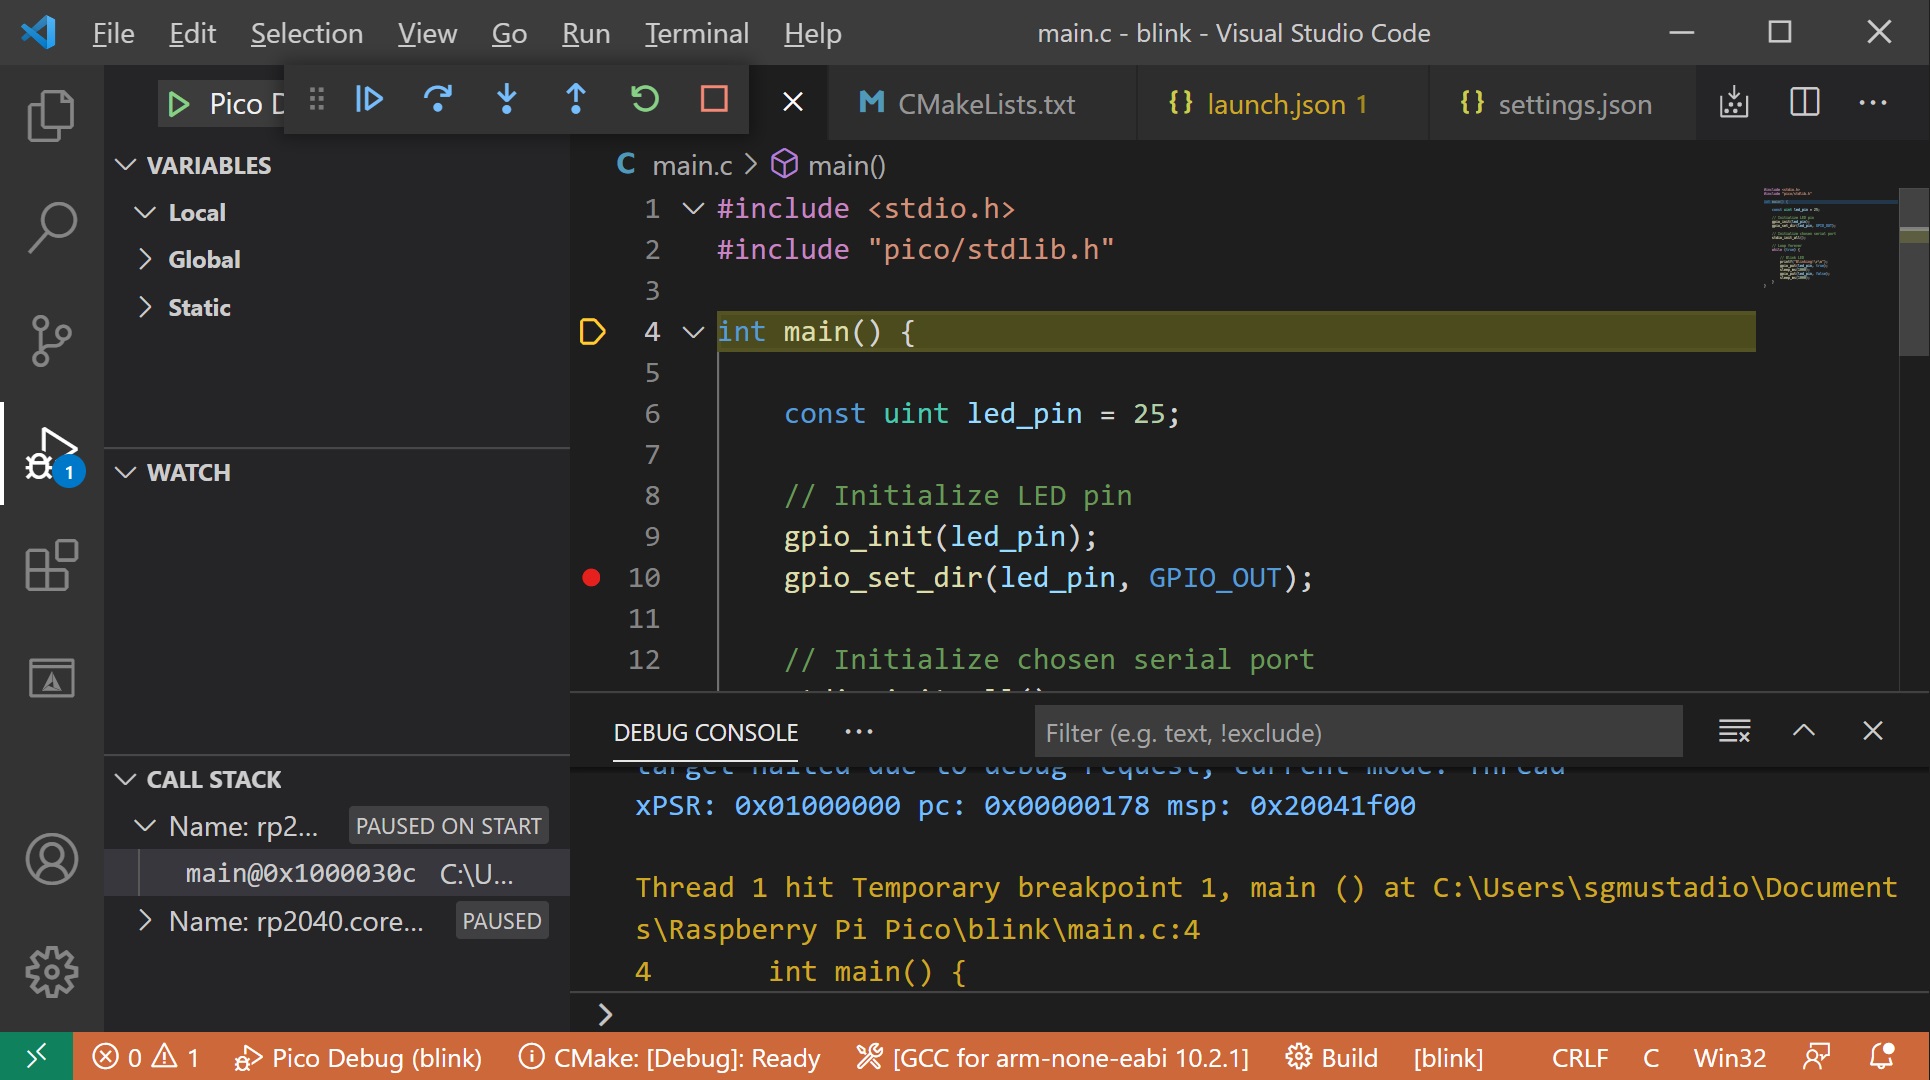
Task: Open the Terminal menu
Action: click(x=696, y=33)
